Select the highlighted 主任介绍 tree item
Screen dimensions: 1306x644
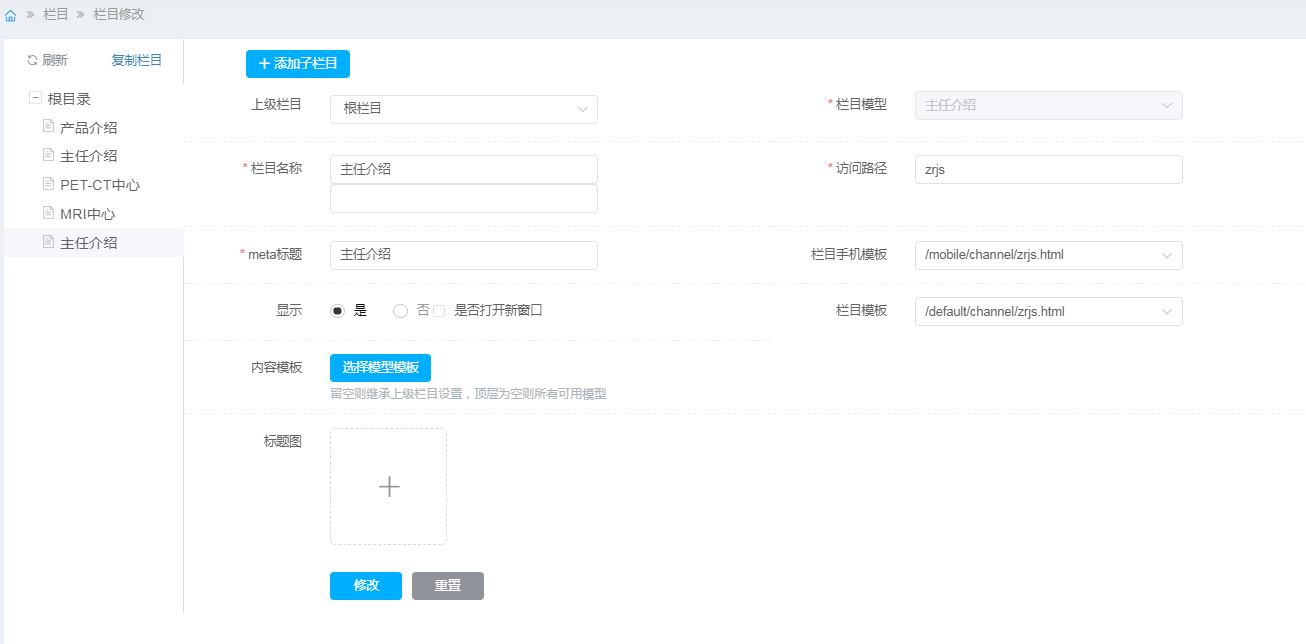click(x=89, y=243)
